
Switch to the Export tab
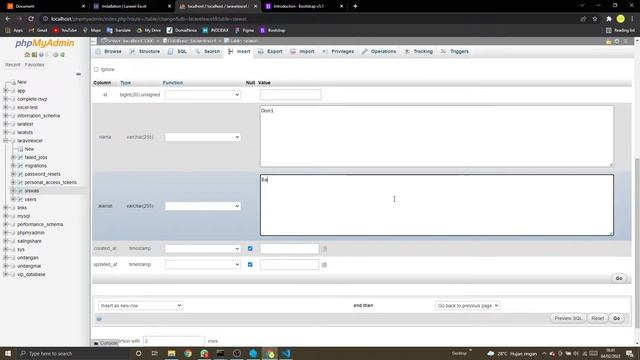click(271, 51)
